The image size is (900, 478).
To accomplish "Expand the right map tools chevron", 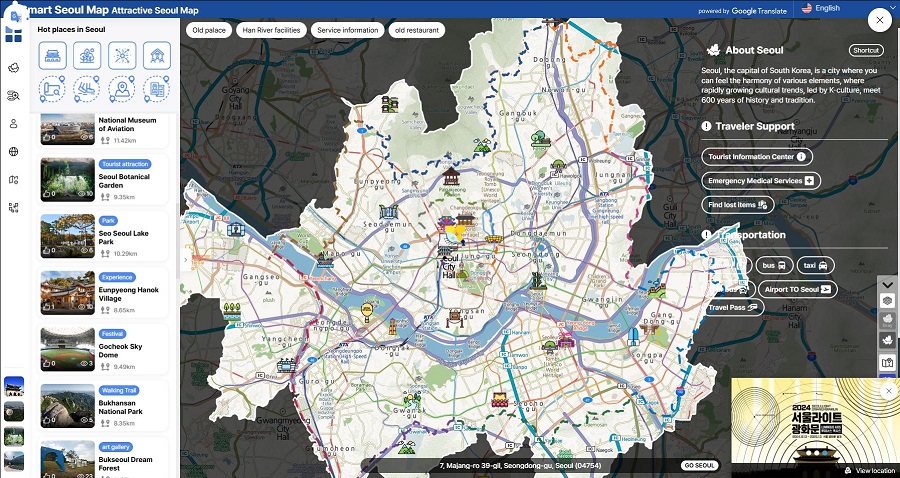I will [887, 283].
